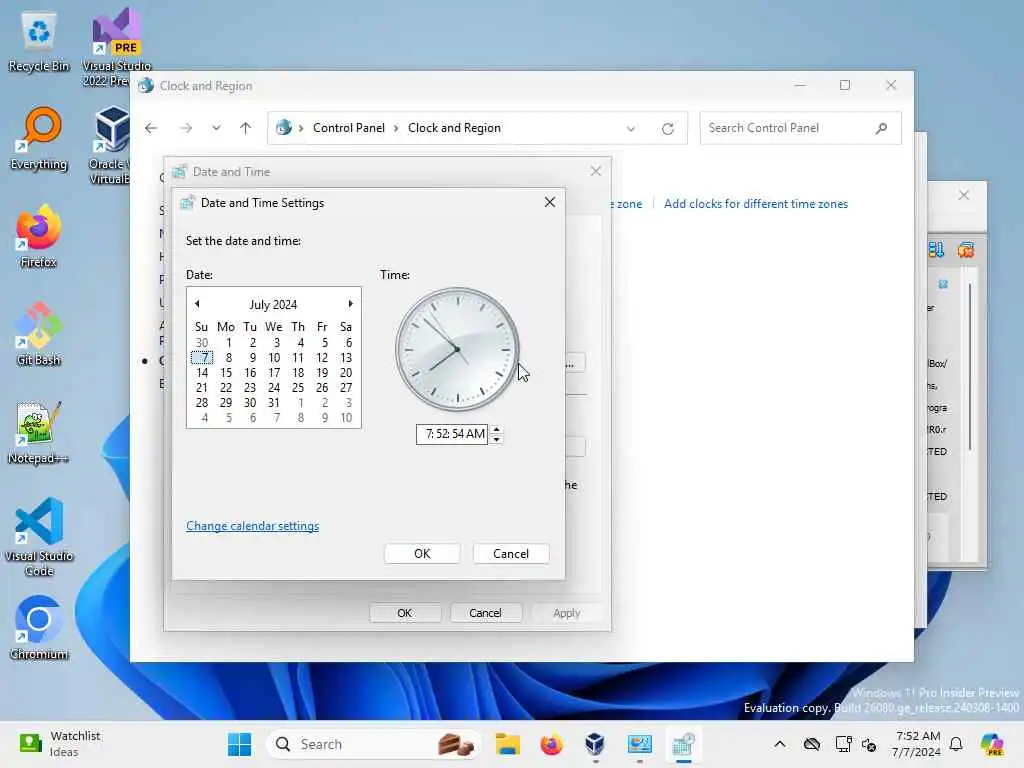Go up one level in Control Panel
1024x768 pixels.
coord(246,128)
